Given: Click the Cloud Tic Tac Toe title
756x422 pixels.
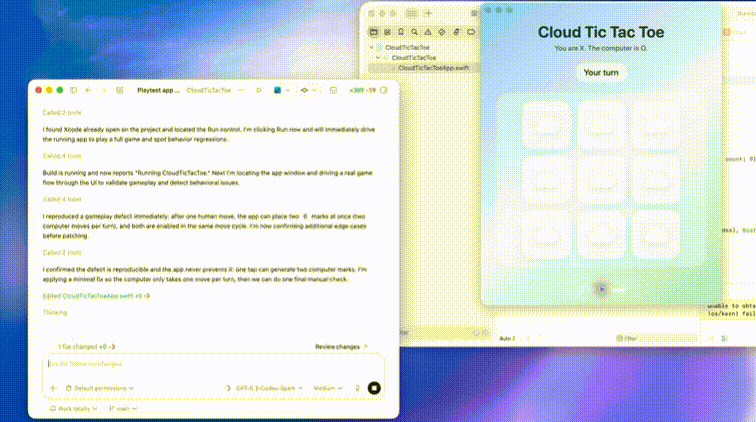Looking at the screenshot, I should [601, 32].
